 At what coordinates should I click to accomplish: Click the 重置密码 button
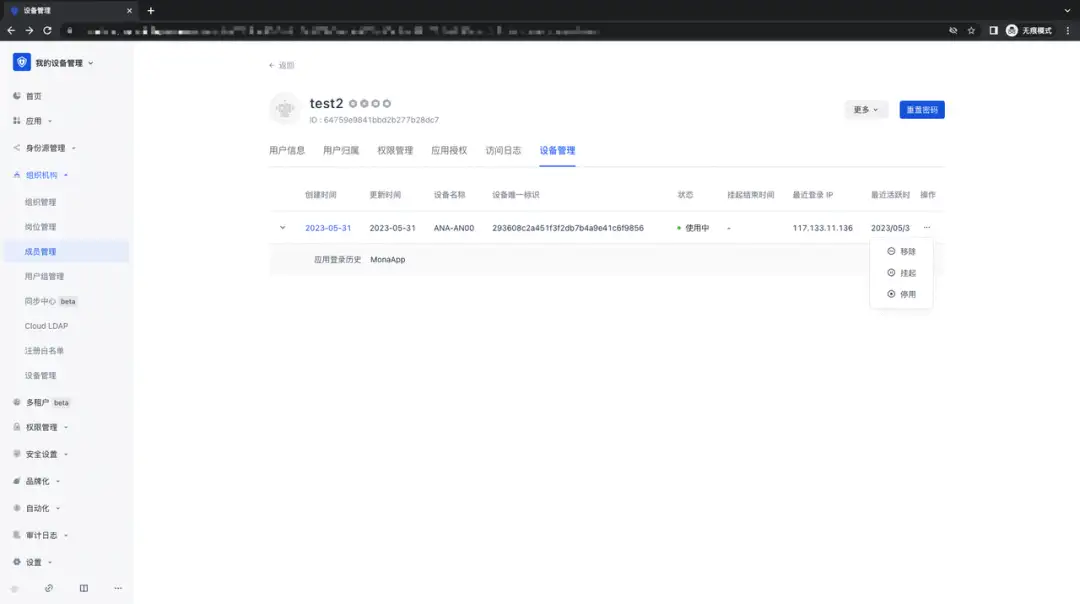point(922,110)
